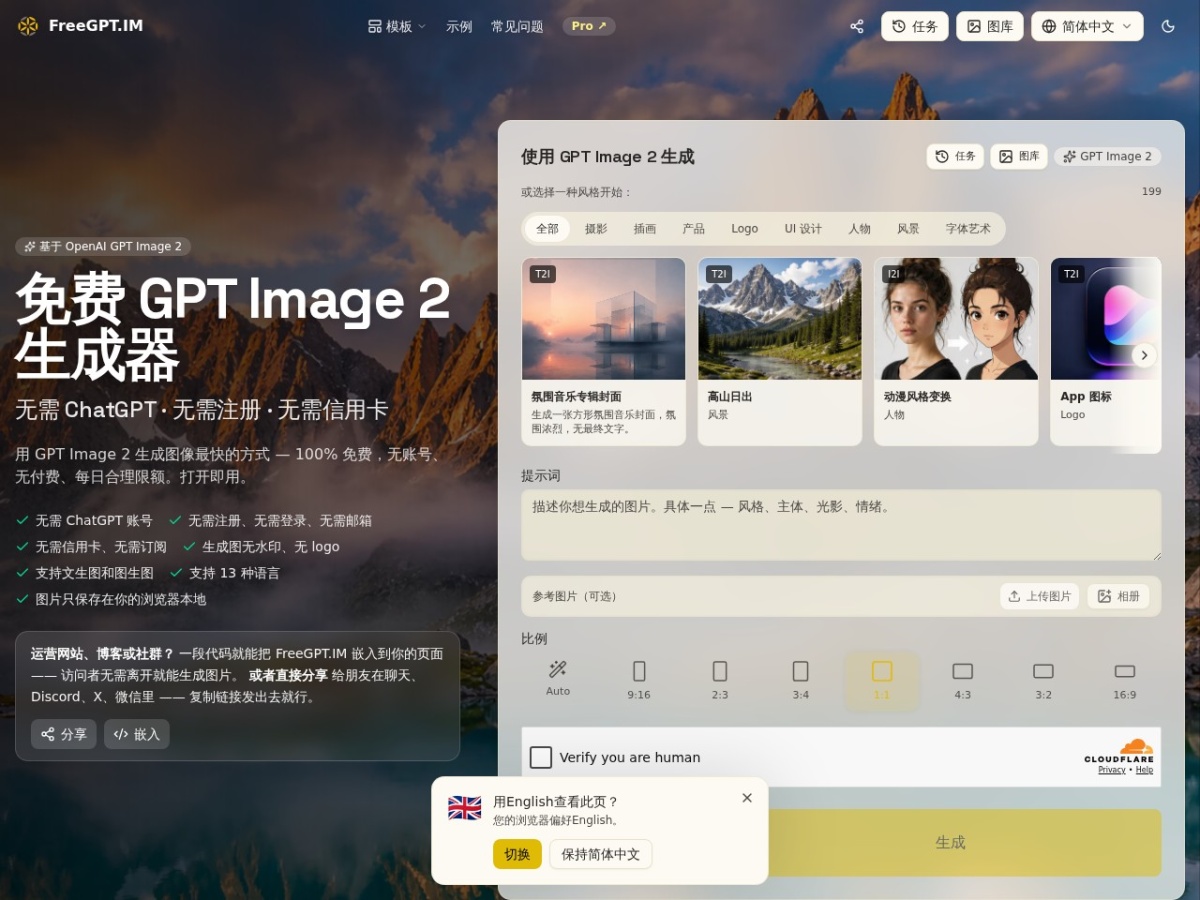The image size is (1200, 900).
Task: Select the 插画 style tab
Action: [645, 229]
